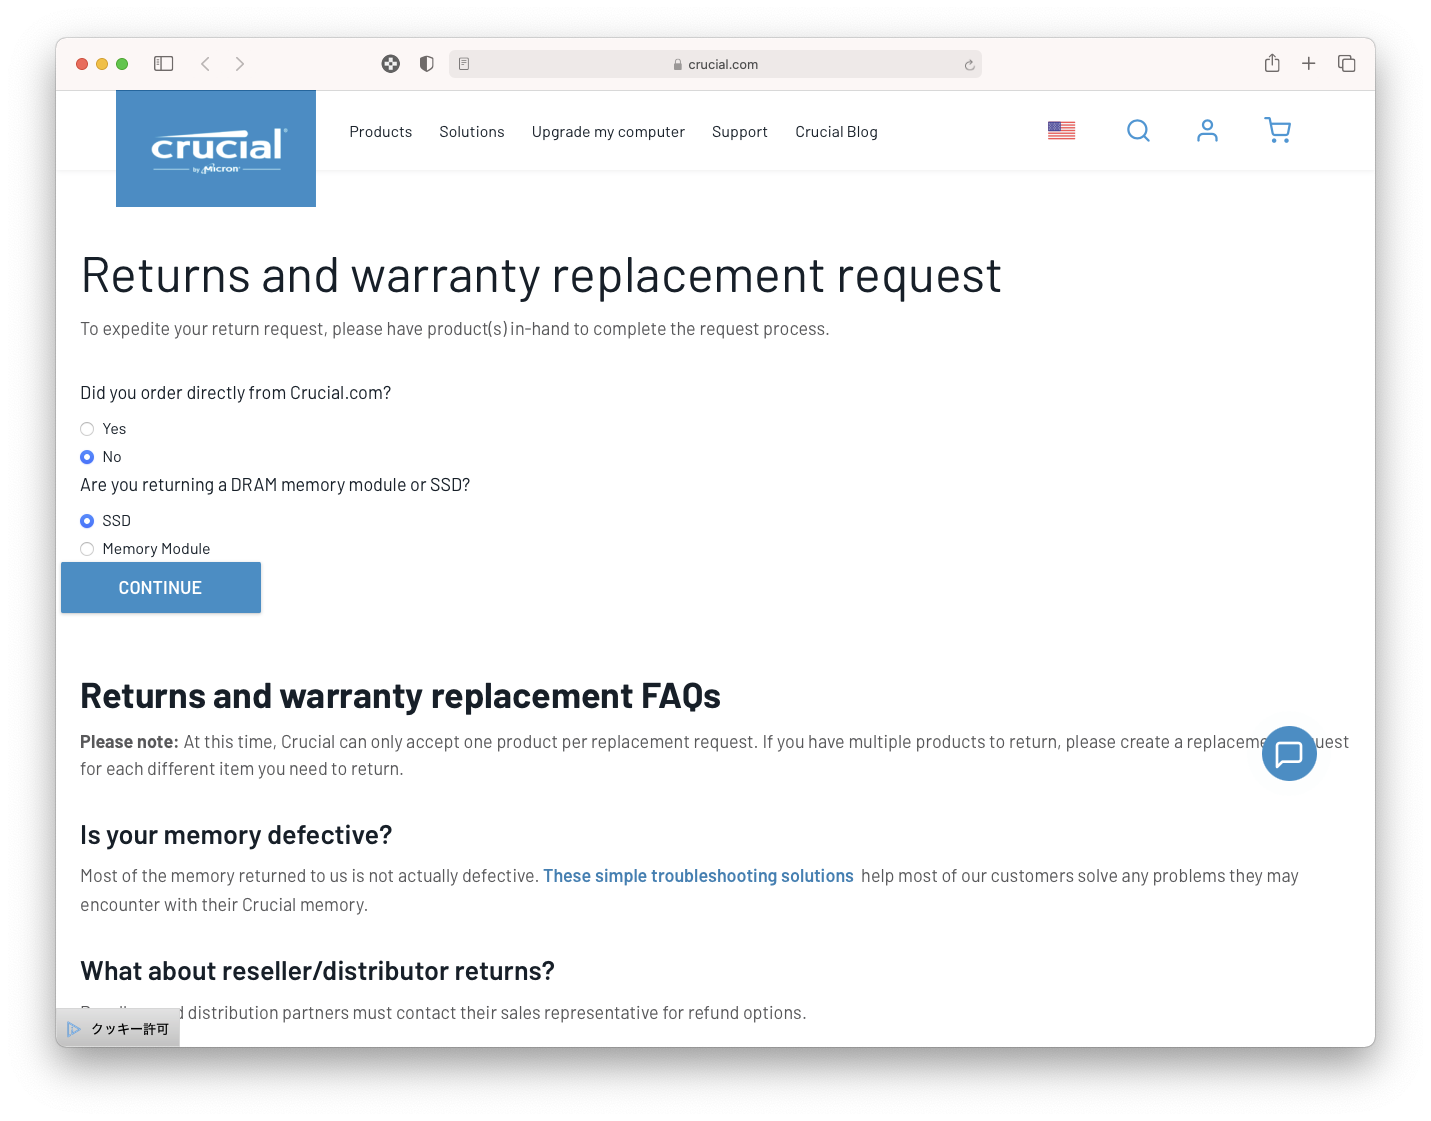This screenshot has width=1431, height=1121.
Task: Select the SSD radio option
Action: coord(87,521)
